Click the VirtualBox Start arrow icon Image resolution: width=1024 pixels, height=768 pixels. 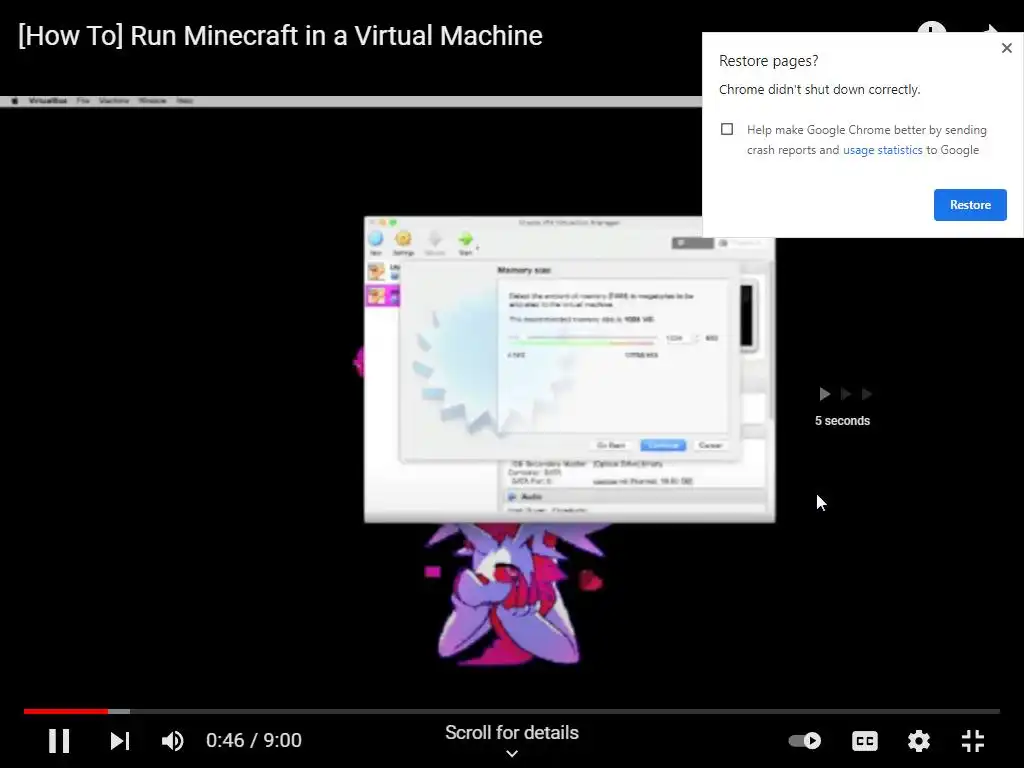tap(466, 242)
